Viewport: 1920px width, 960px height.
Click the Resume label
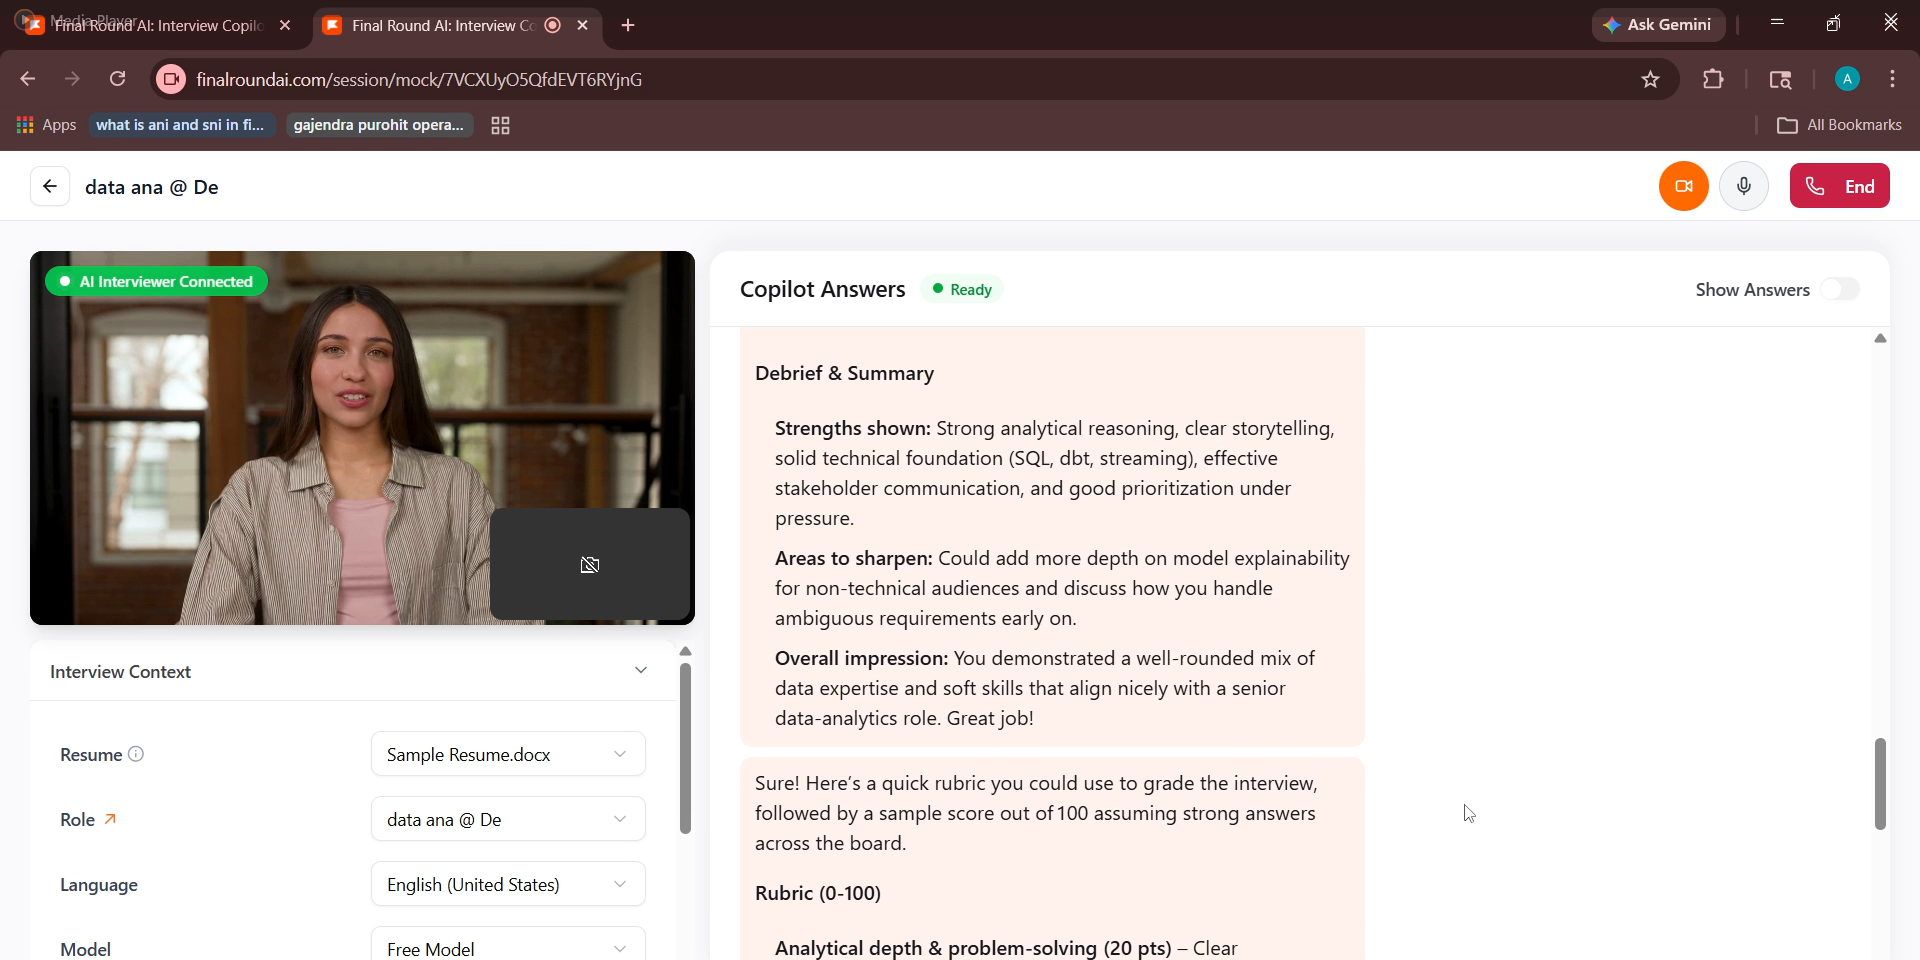(91, 754)
